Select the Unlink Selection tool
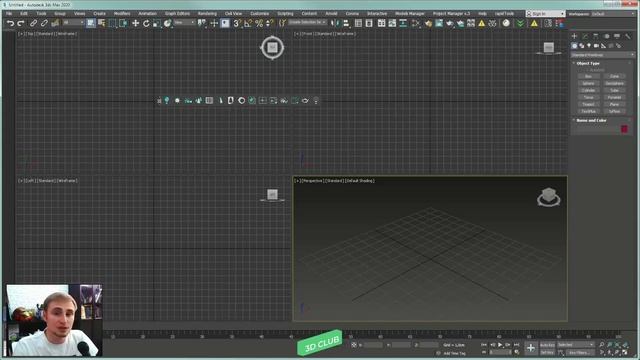Image resolution: width=640 pixels, height=360 pixels. pos(44,23)
